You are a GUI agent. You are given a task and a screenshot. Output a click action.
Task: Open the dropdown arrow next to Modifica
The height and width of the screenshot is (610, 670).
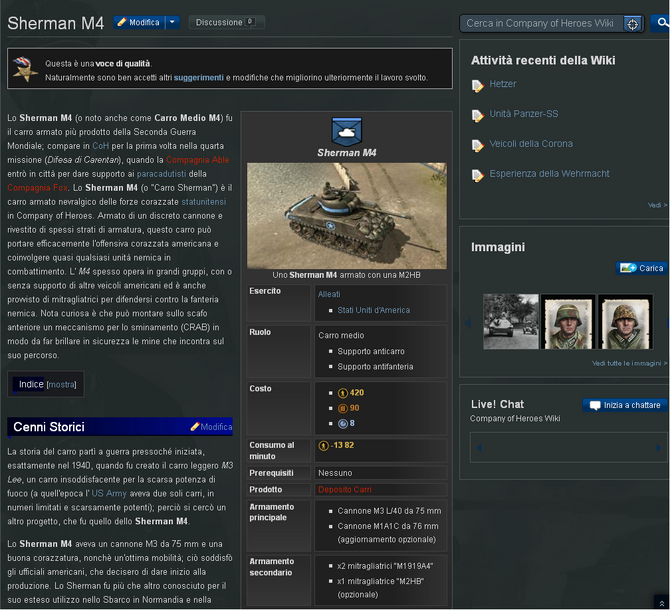pyautogui.click(x=172, y=22)
